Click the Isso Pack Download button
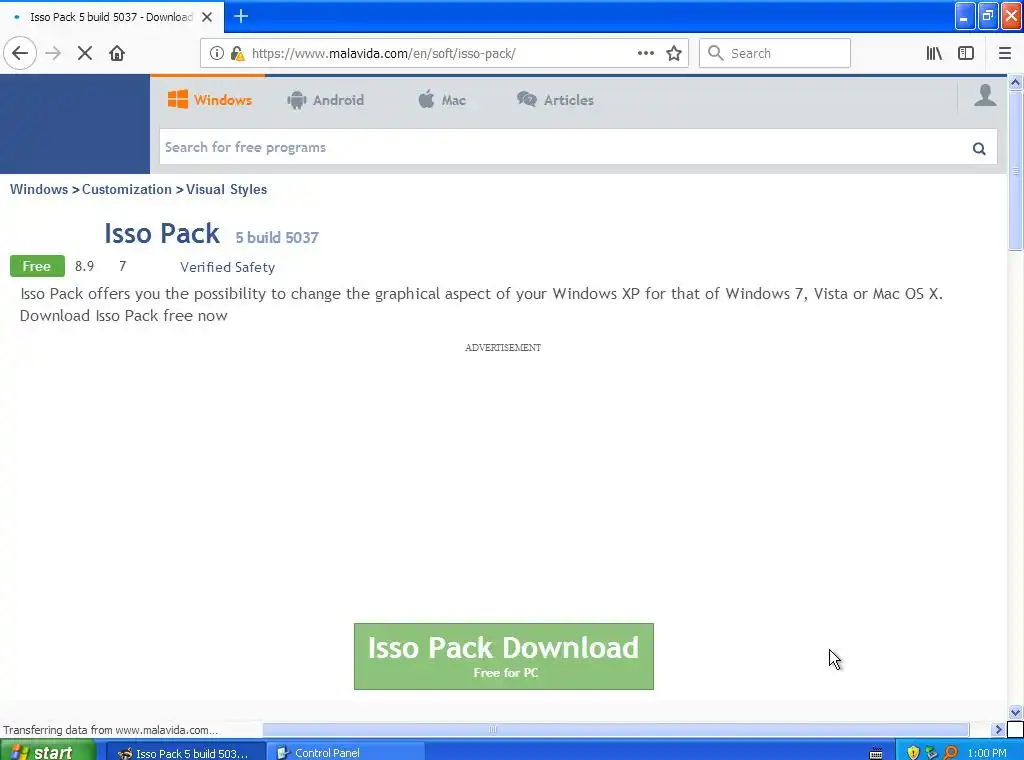This screenshot has width=1024, height=760. 504,656
